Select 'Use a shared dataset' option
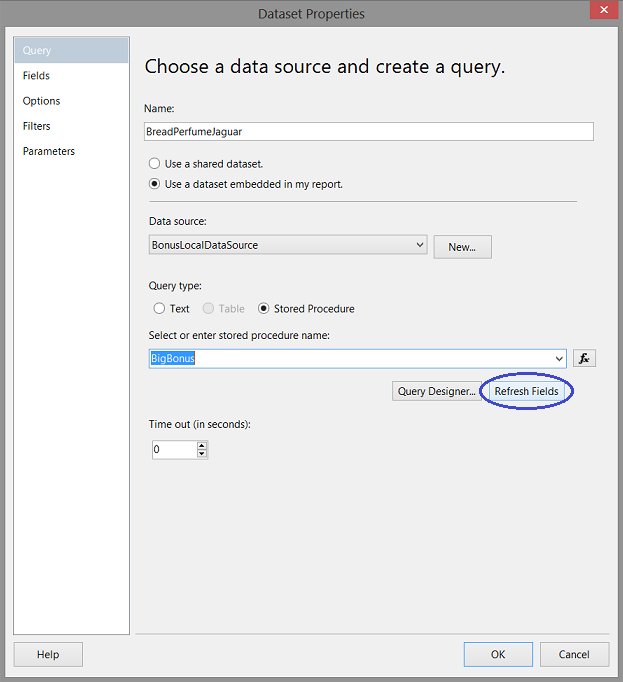The height and width of the screenshot is (682, 623). click(x=154, y=163)
